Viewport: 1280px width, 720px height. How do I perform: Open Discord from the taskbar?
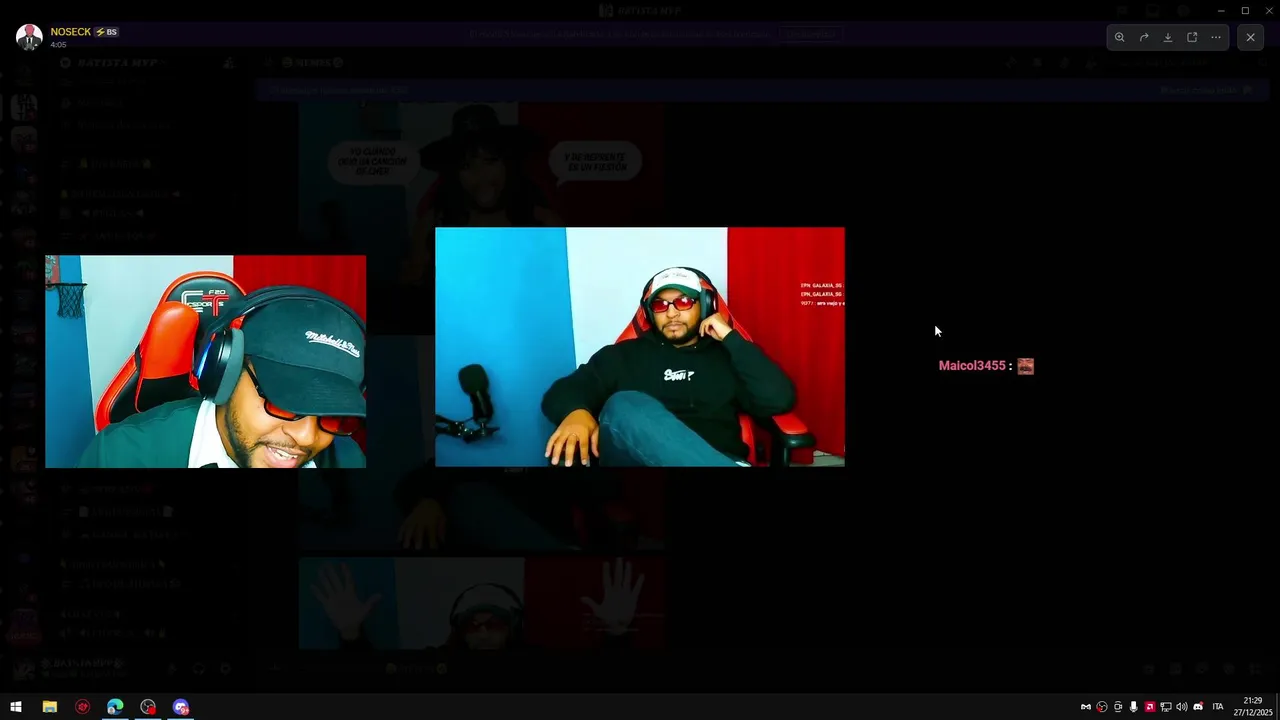pyautogui.click(x=181, y=707)
